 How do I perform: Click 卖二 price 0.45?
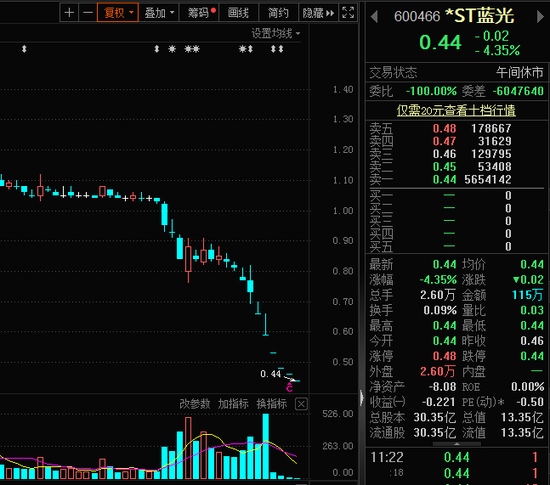coord(444,167)
